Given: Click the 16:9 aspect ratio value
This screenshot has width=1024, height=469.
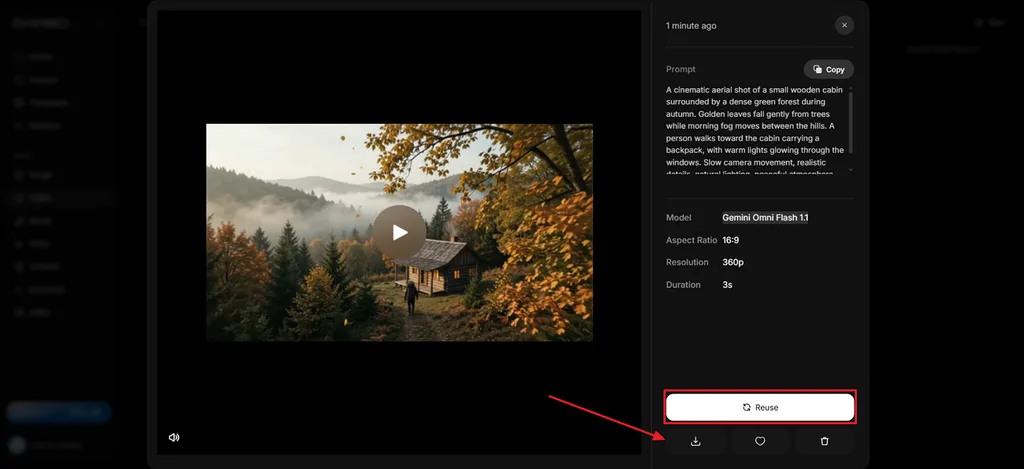Looking at the screenshot, I should tap(731, 240).
